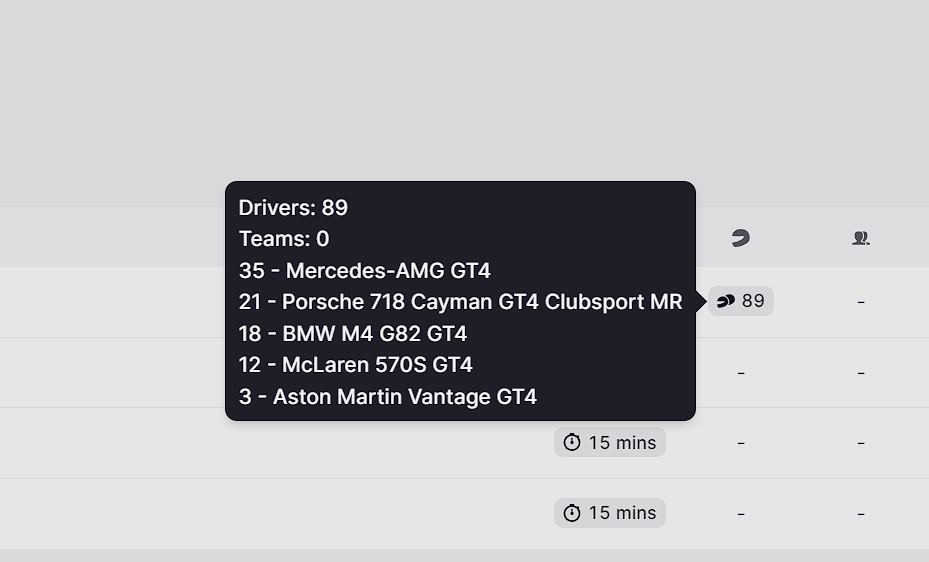The width and height of the screenshot is (929, 562).
Task: Select the bottom "15 mins" duration text
Action: point(623,513)
